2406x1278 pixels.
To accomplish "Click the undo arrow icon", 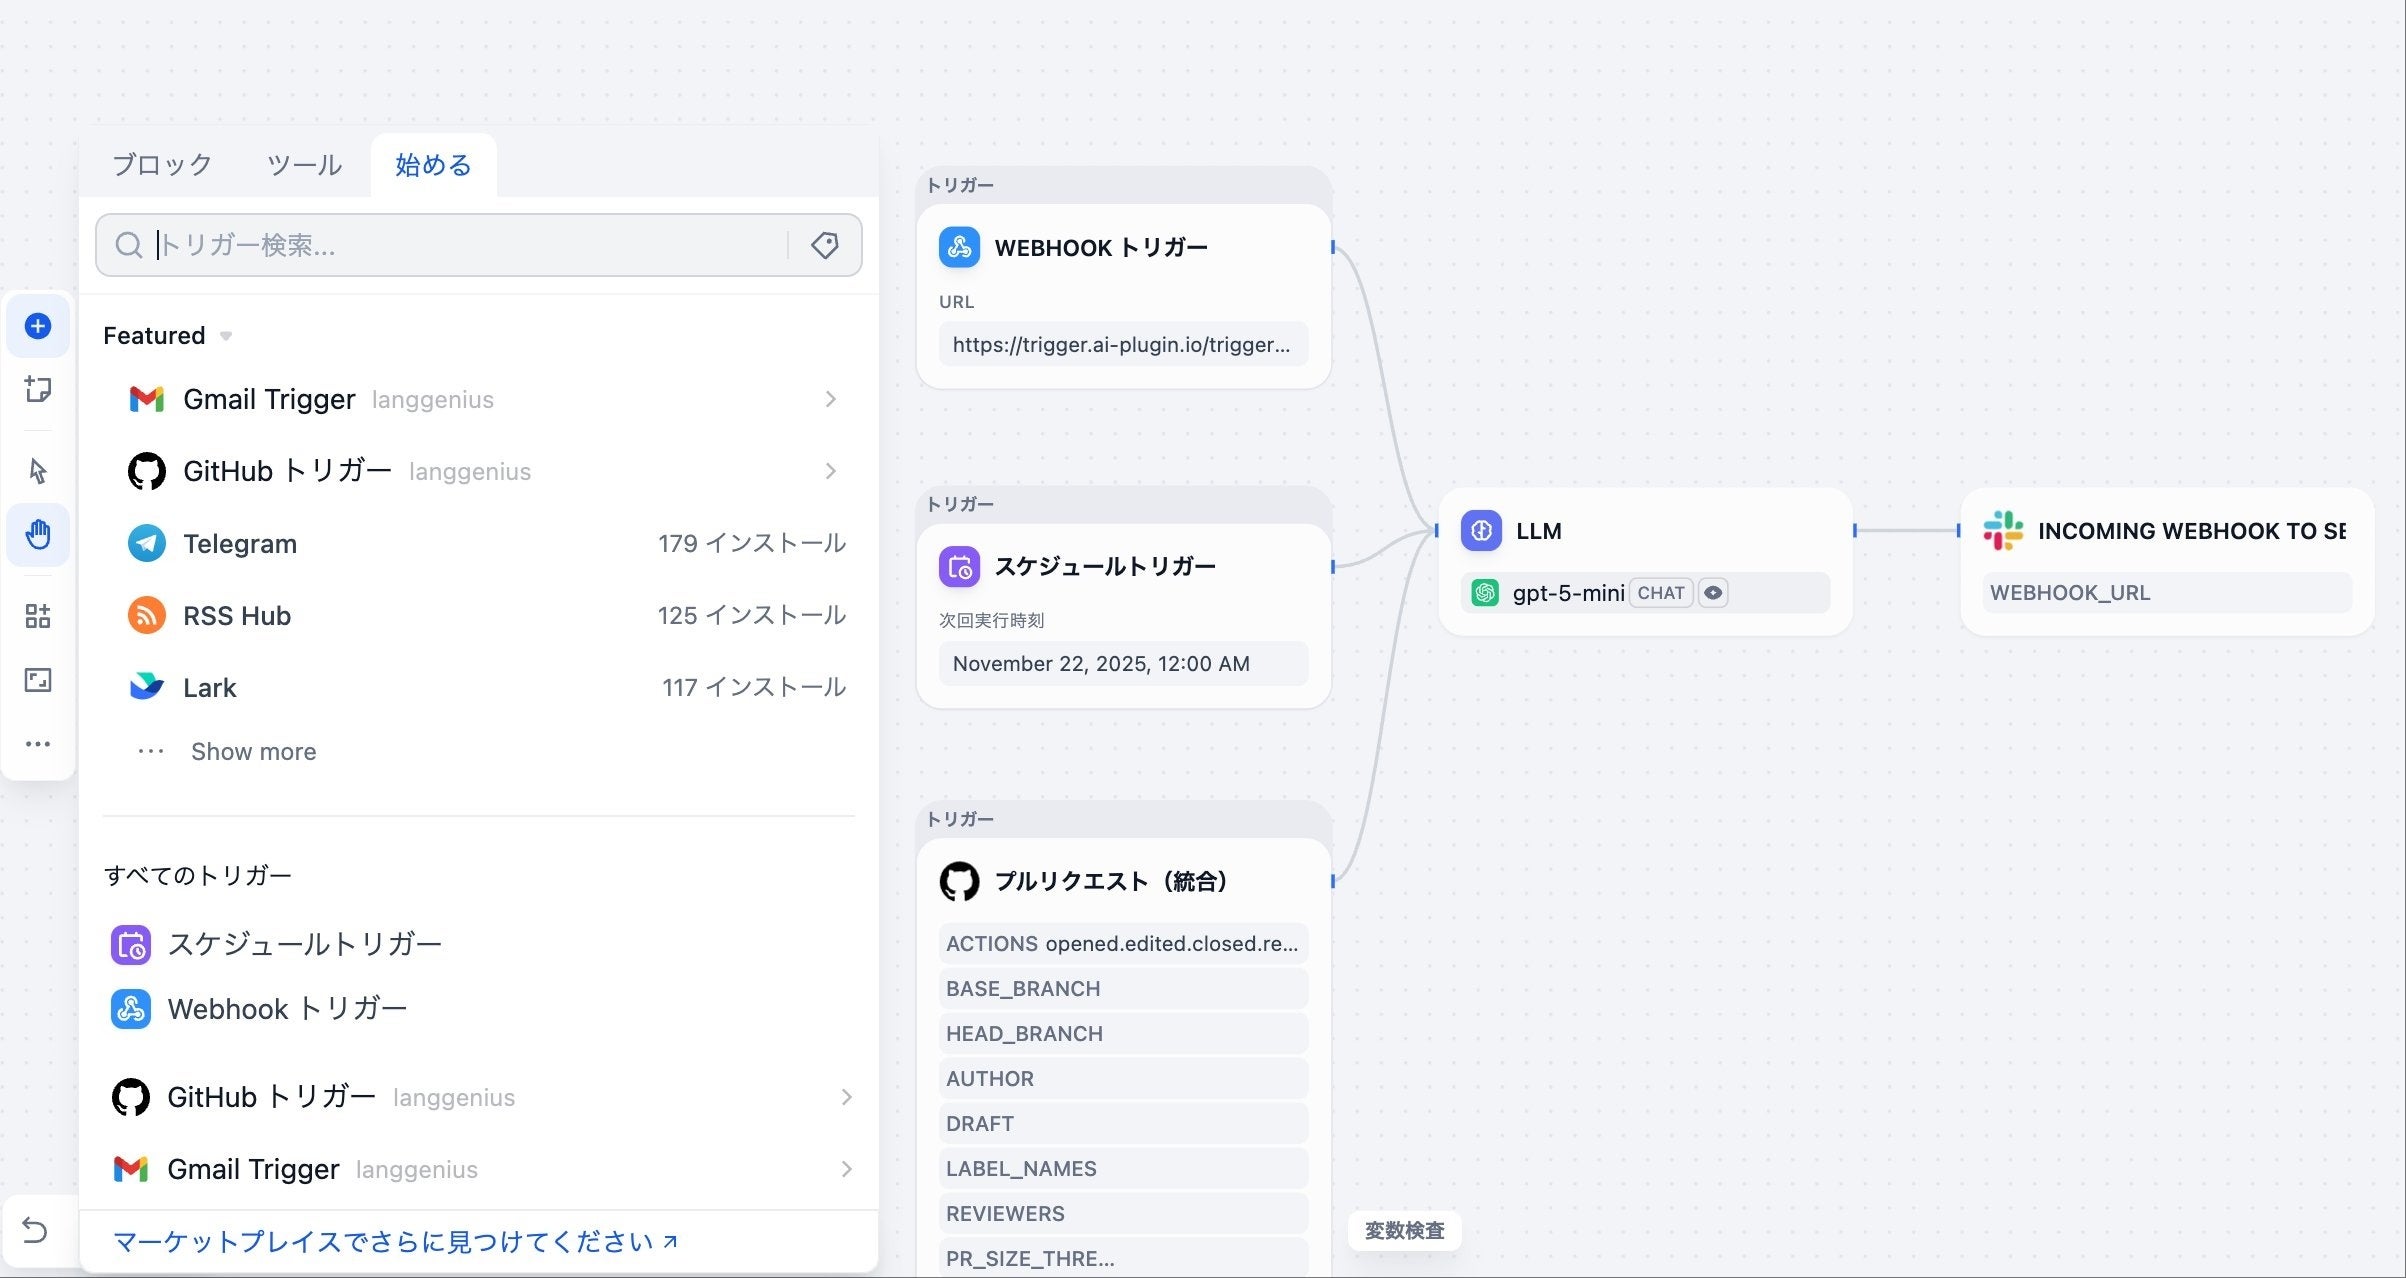I will coord(35,1230).
